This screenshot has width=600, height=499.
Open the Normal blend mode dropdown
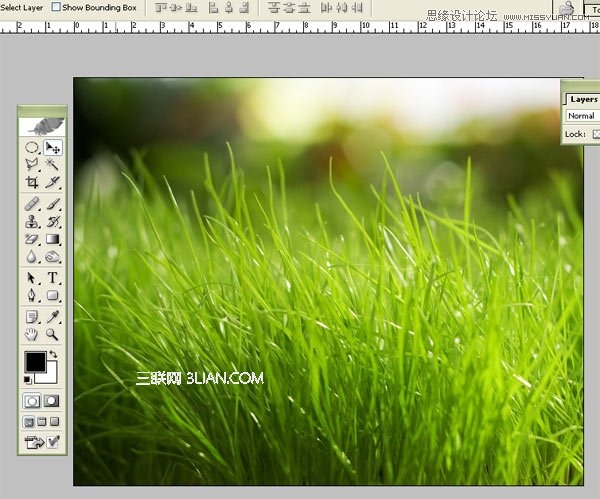[582, 116]
